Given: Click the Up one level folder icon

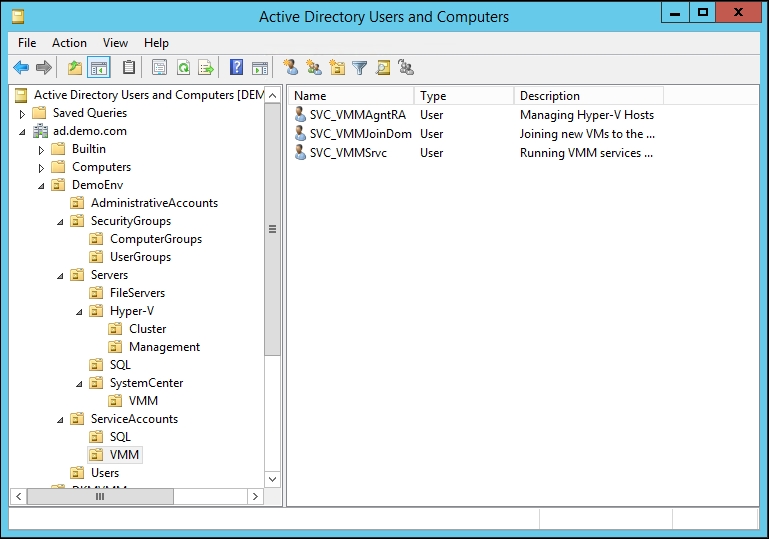Looking at the screenshot, I should (x=75, y=68).
